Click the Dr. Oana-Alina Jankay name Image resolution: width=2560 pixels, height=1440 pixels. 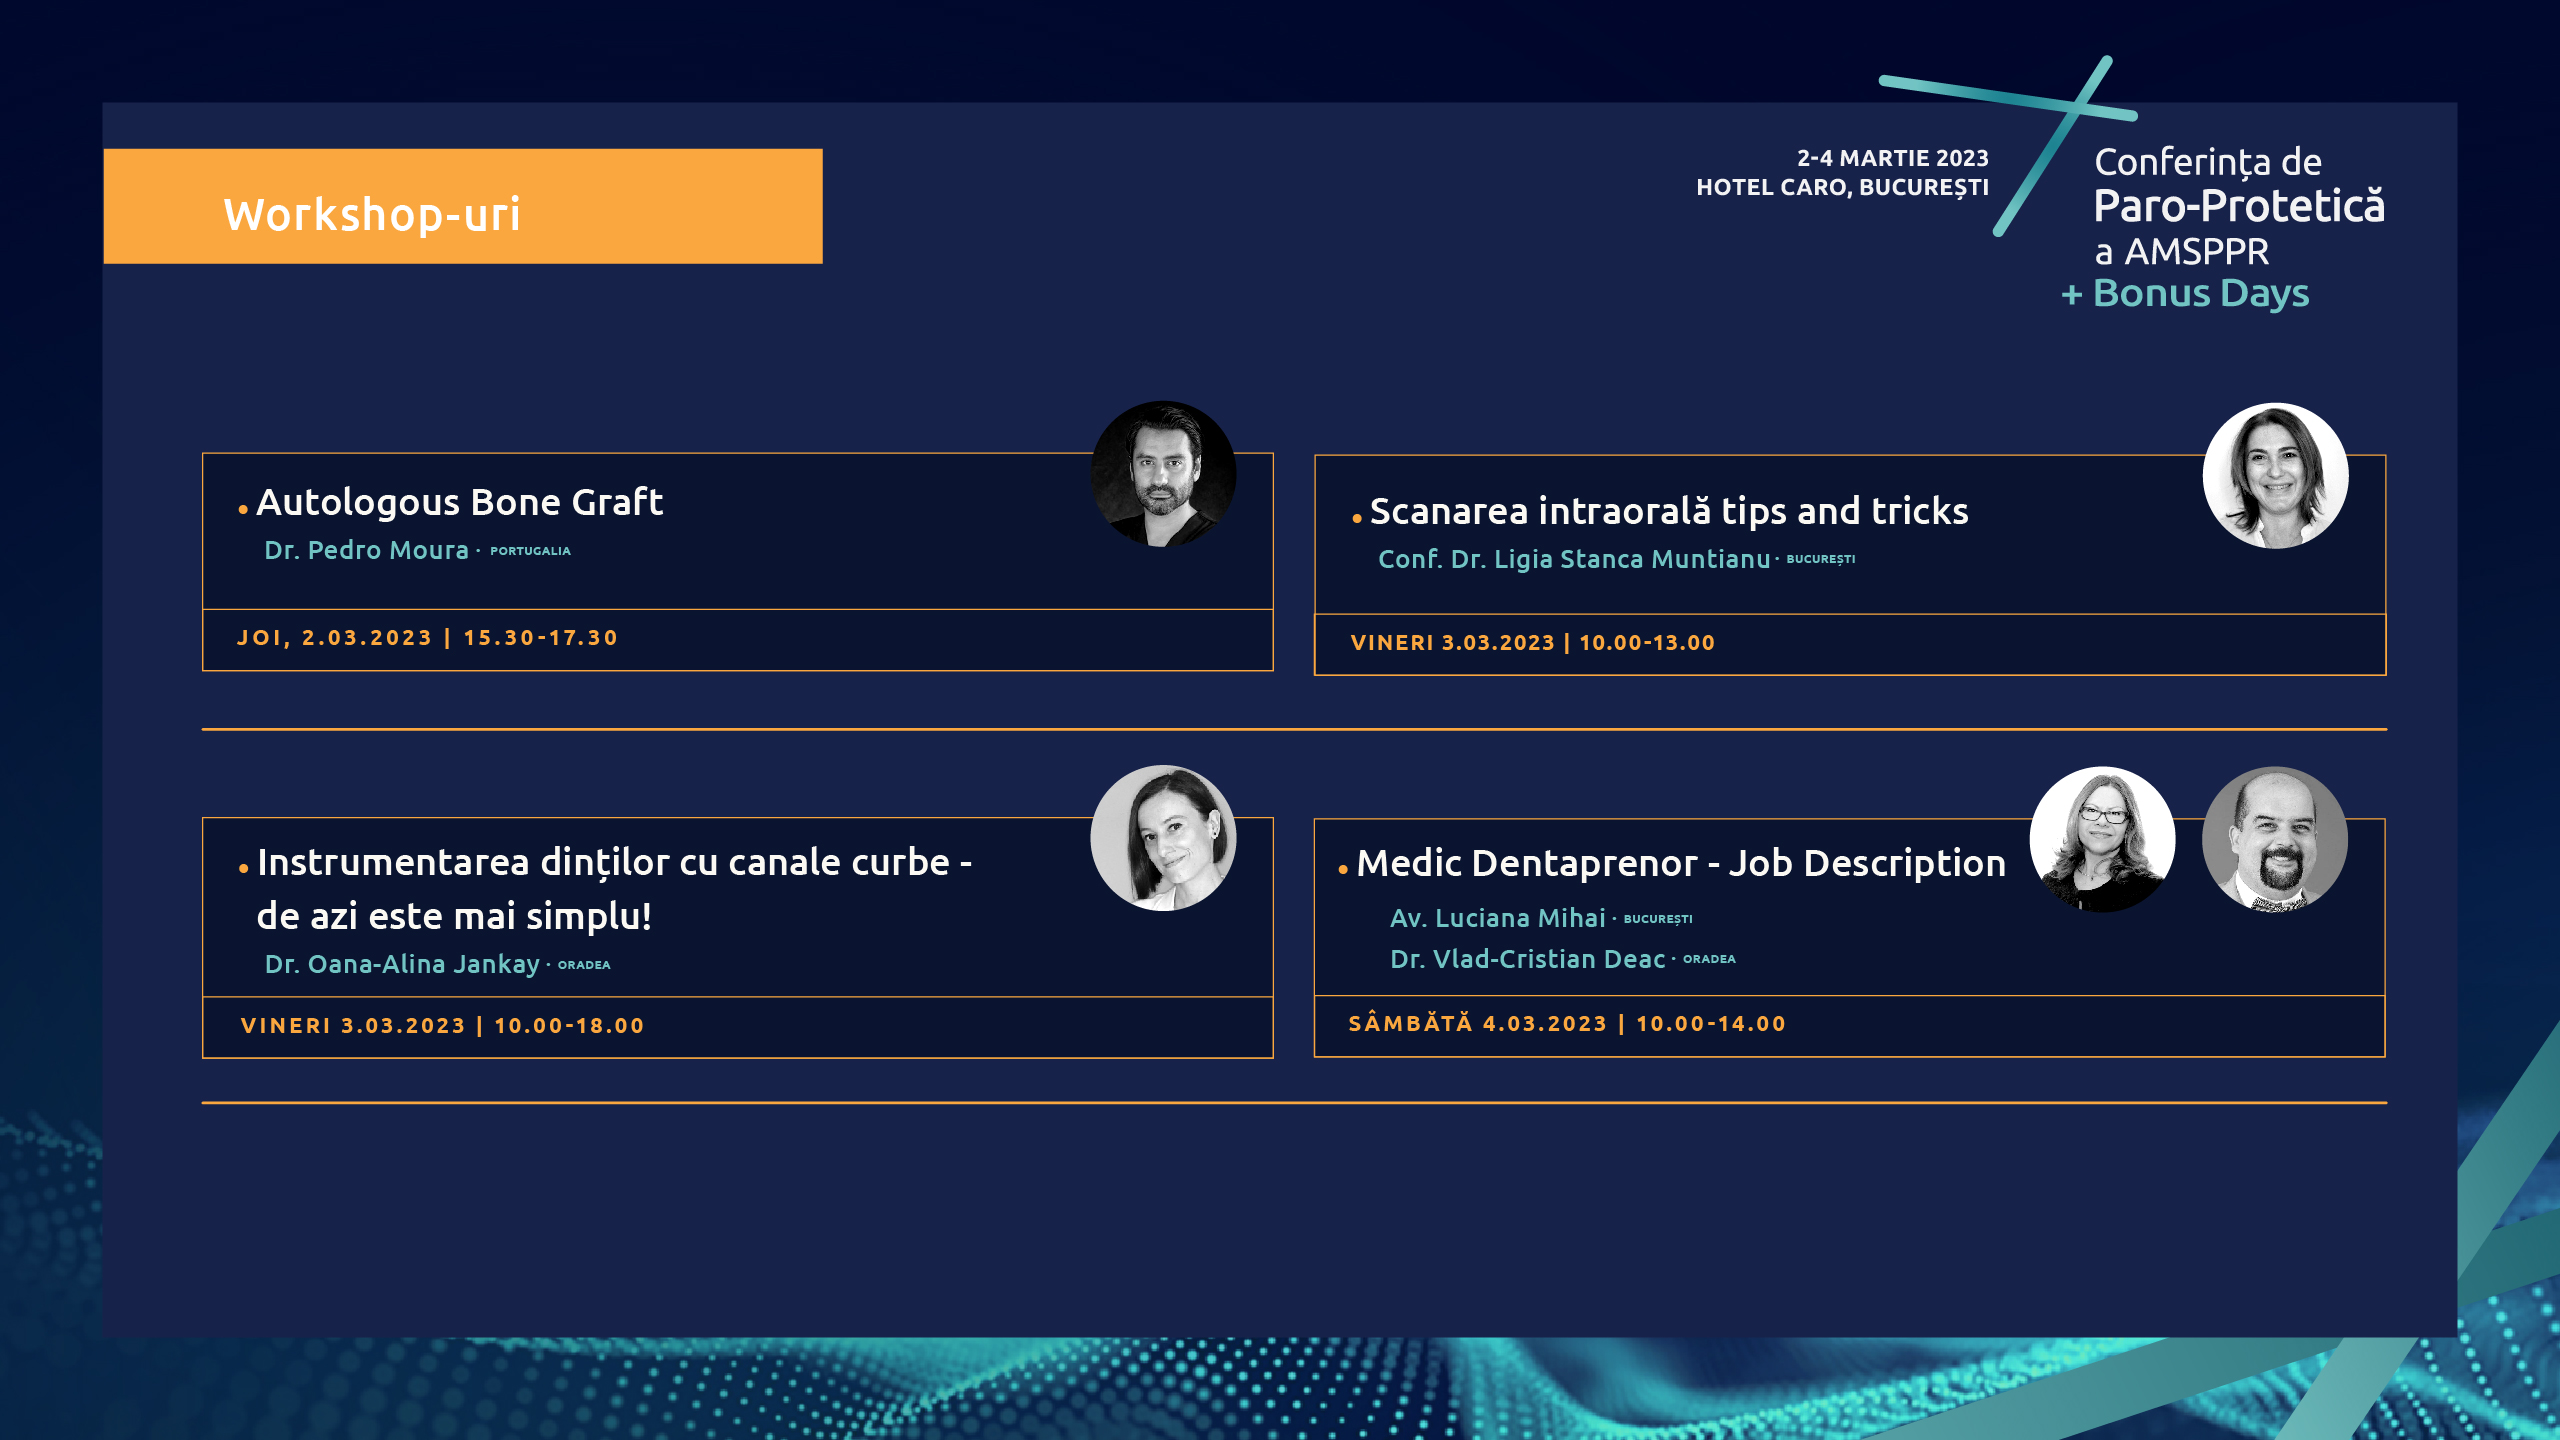[x=401, y=964]
